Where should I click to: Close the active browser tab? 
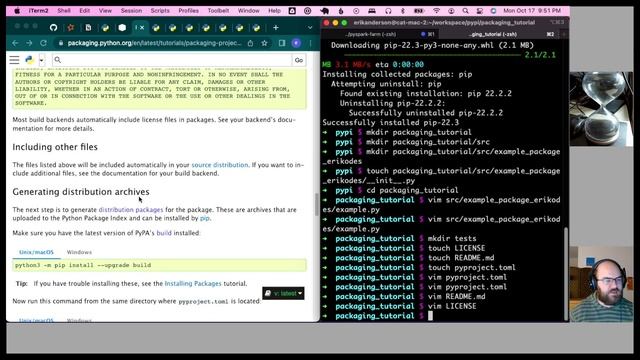click(142, 28)
